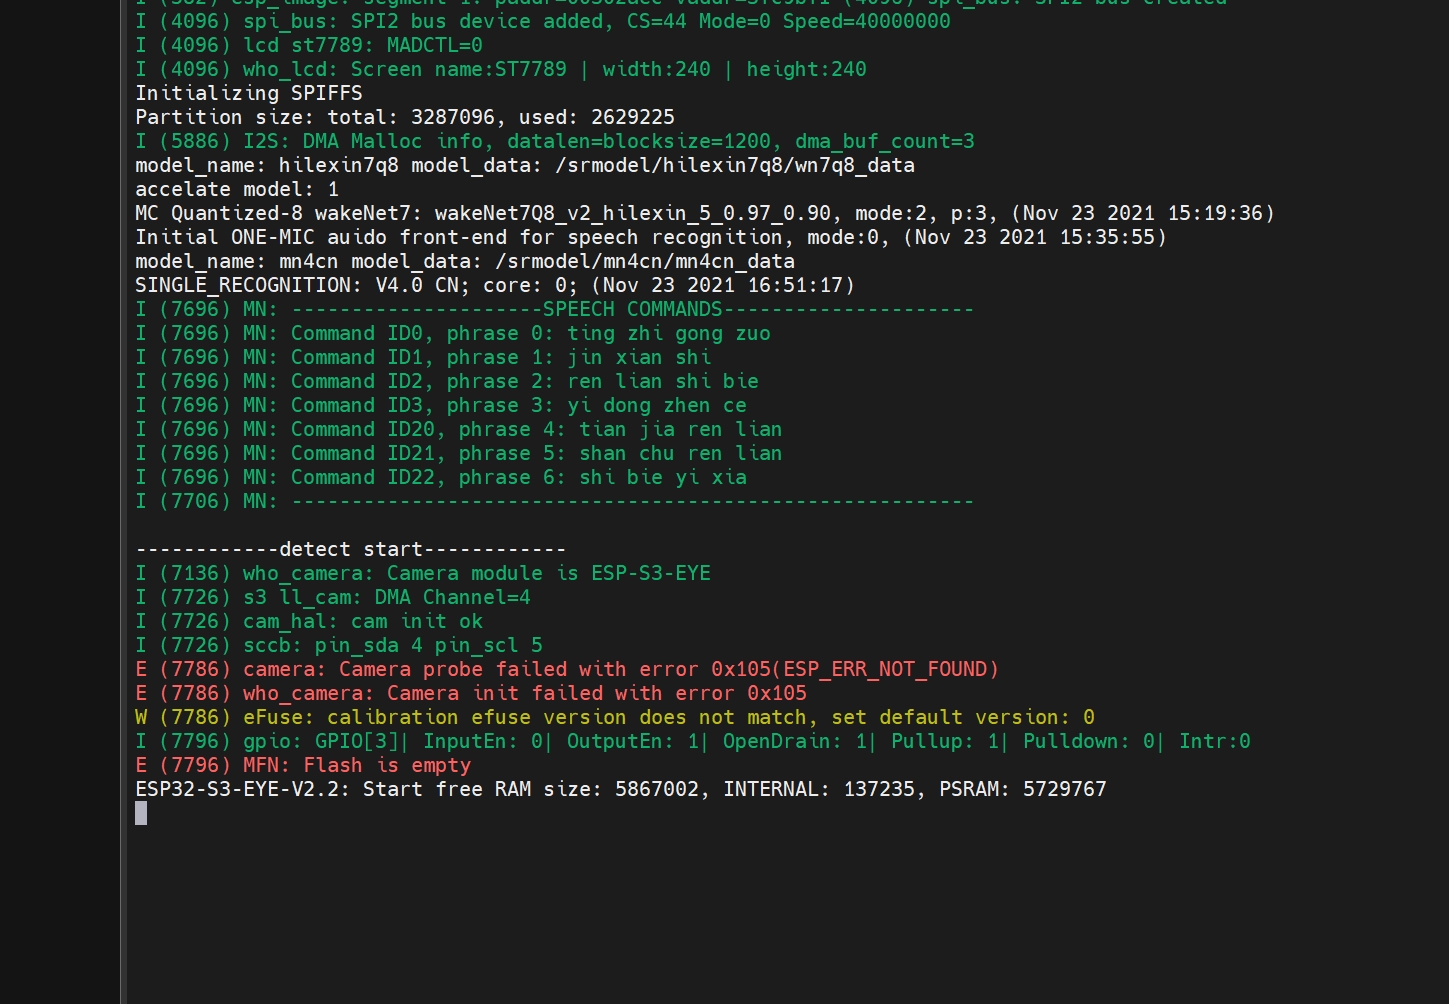Click the 'MFN: Flash is empty' error
The width and height of the screenshot is (1449, 1004).
point(303,765)
